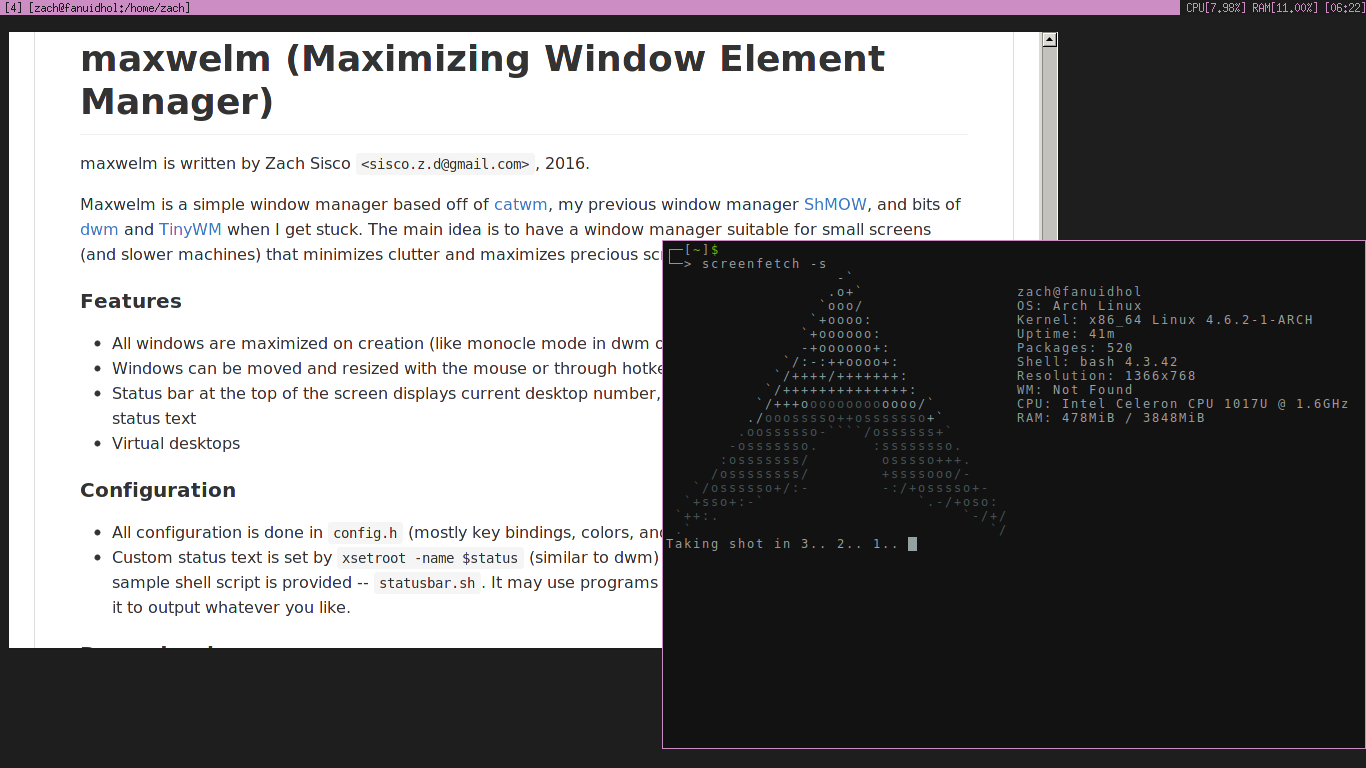Click the WM: Not Found line

[x=1075, y=390]
